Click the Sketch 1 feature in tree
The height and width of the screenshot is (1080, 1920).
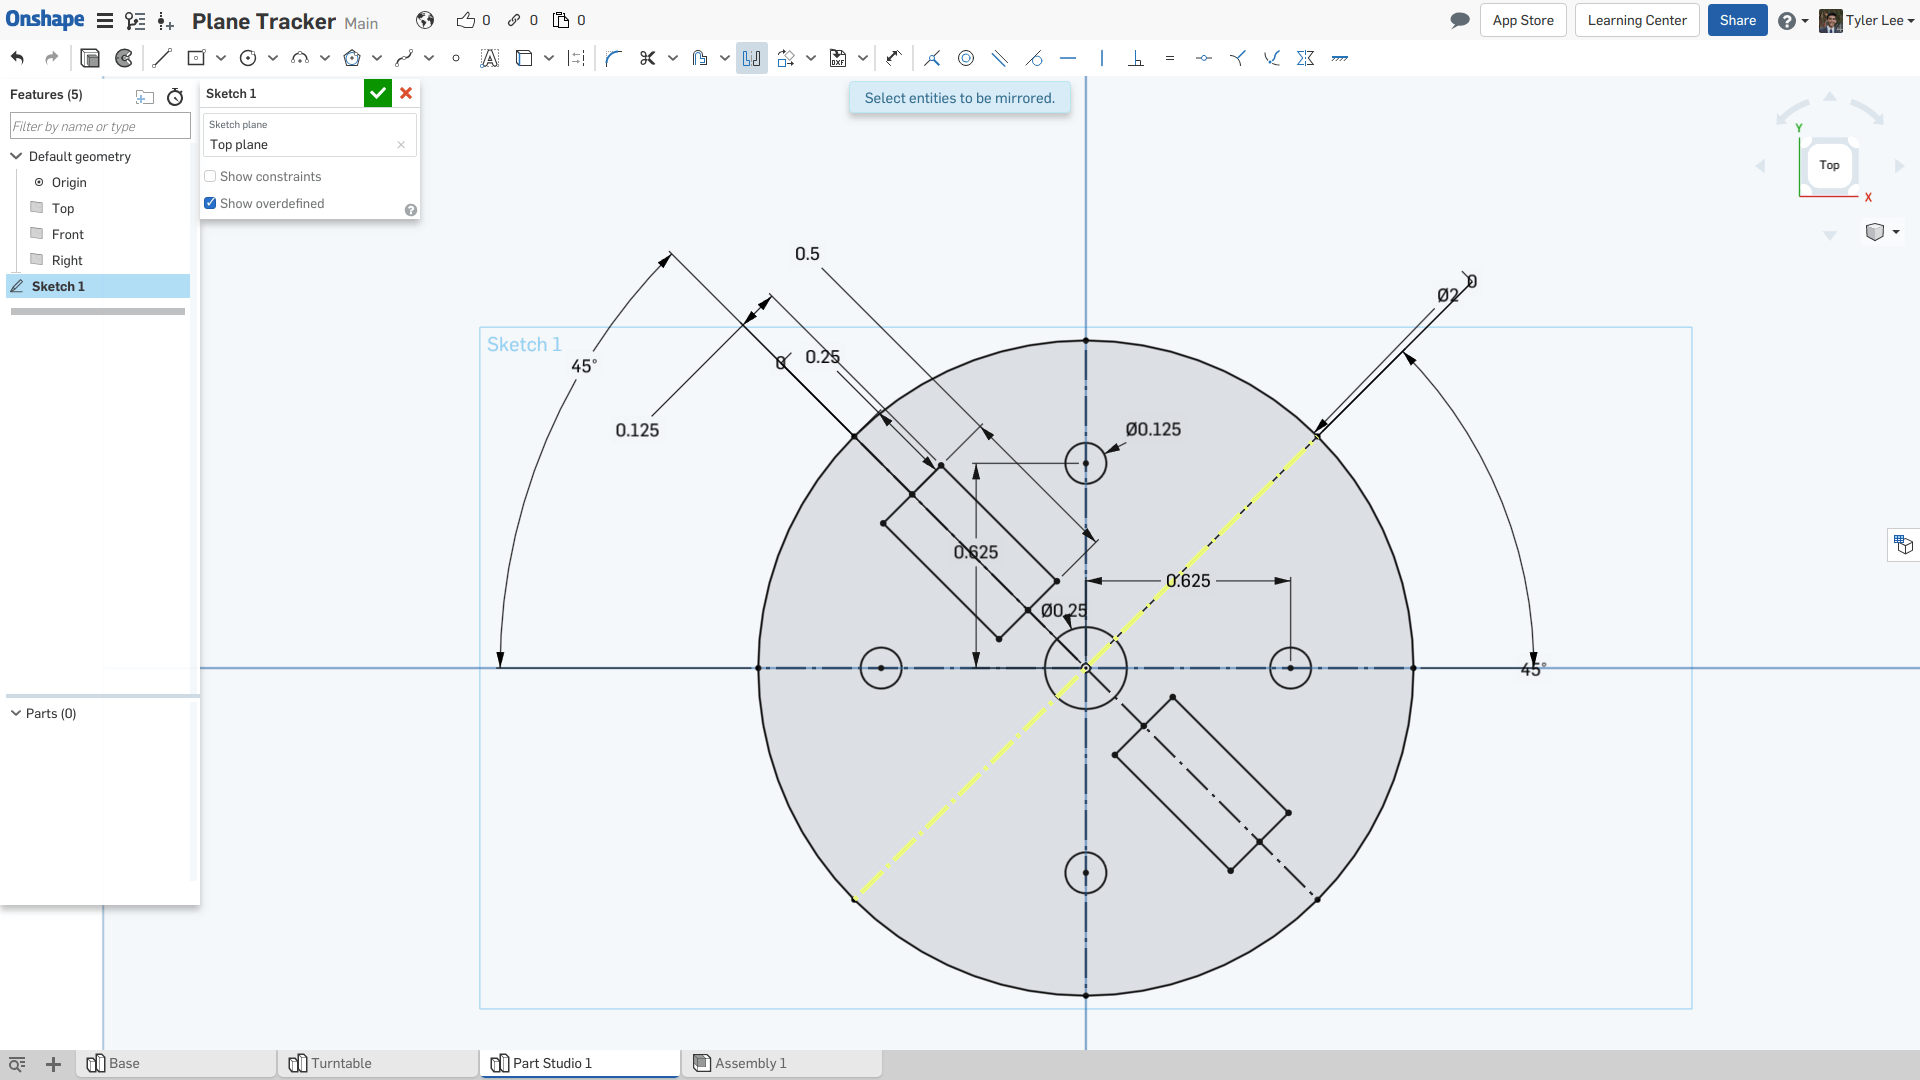coord(58,286)
